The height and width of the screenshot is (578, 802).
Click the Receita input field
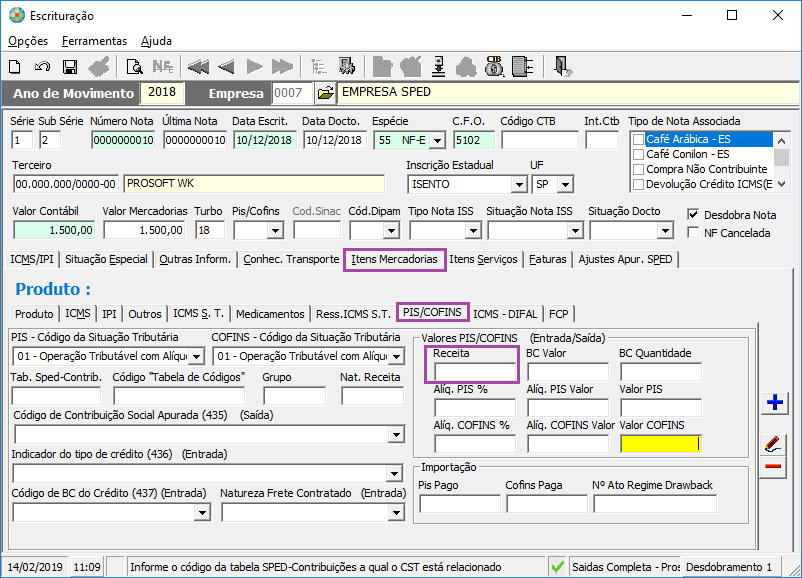473,372
